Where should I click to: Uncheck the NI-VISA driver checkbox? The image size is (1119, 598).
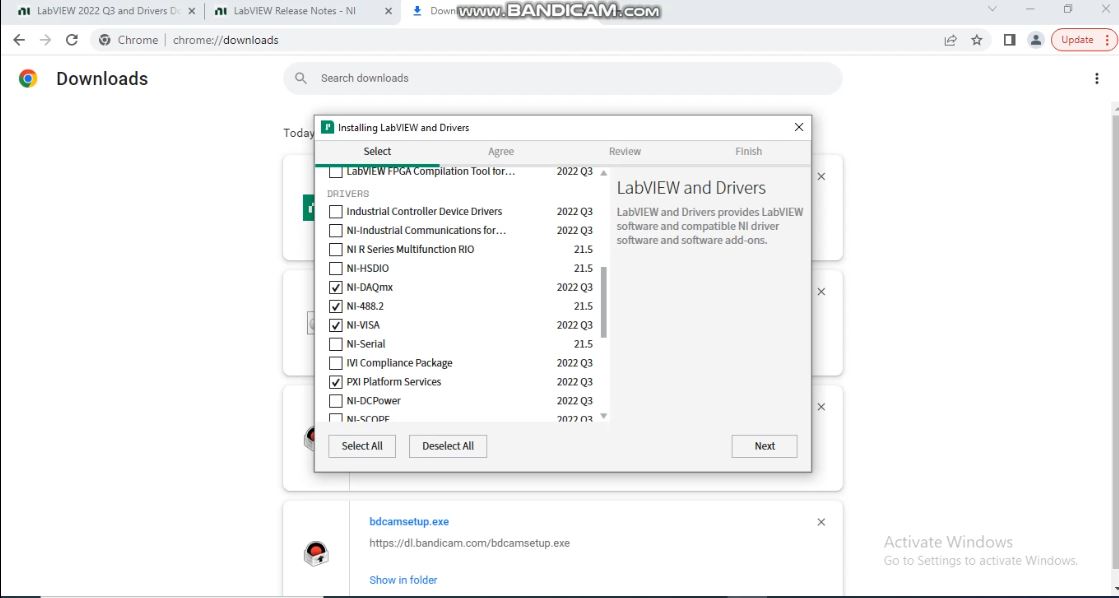pos(336,325)
